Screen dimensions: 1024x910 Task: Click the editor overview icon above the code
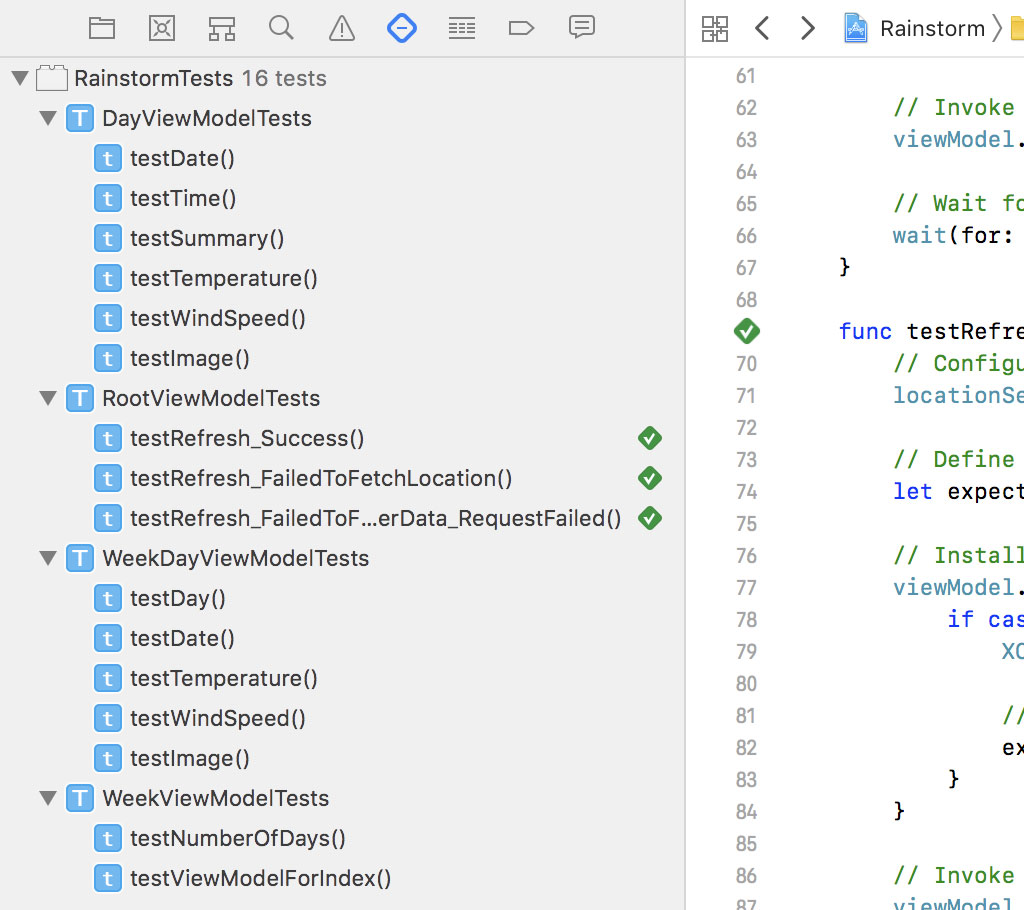coord(715,28)
